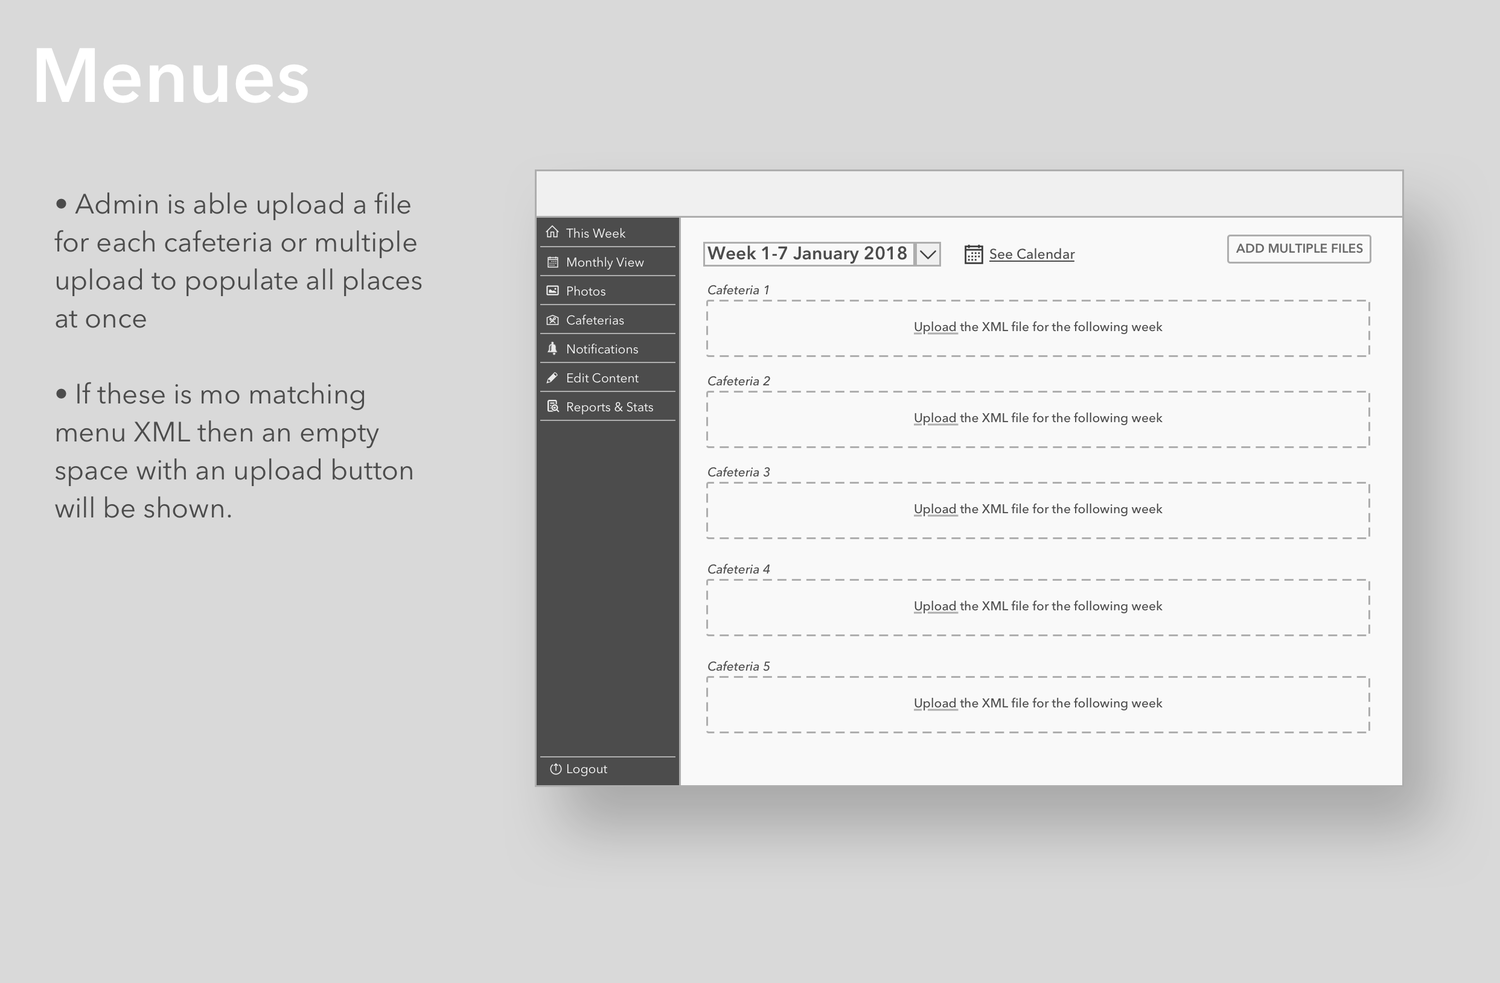Click the See Calendar link
The image size is (1500, 983).
click(1032, 254)
